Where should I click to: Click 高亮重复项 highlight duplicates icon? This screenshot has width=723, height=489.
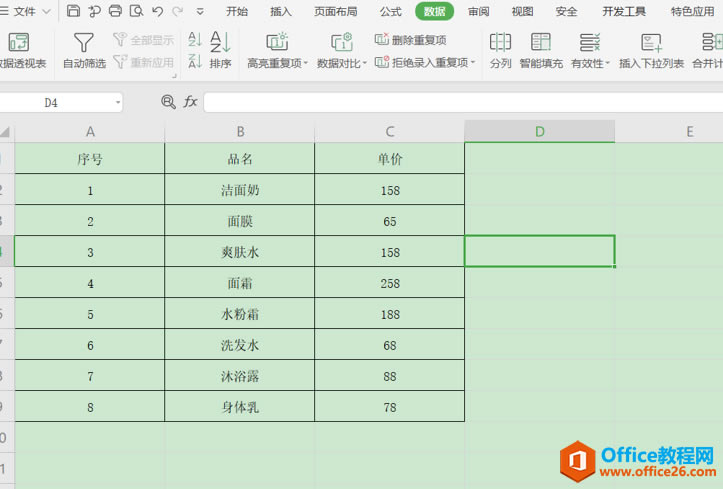coord(277,42)
